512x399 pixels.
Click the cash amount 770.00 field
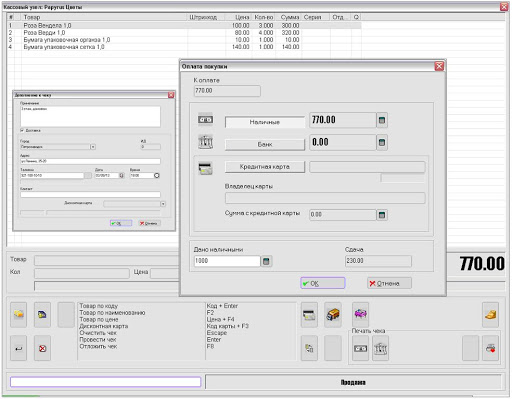tap(343, 120)
